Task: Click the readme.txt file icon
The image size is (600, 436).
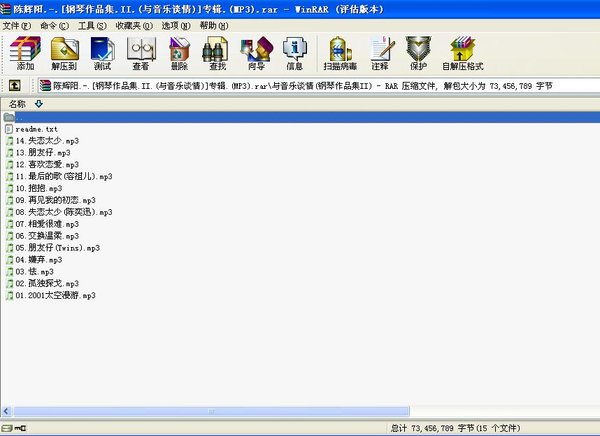Action: coord(9,129)
